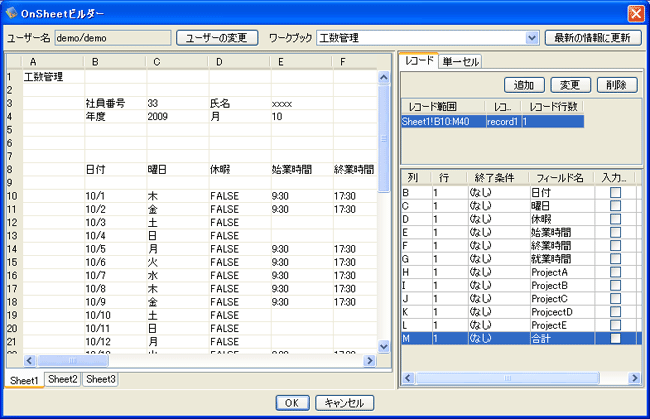
Task: Click the field list scroll right arrow
Action: pos(633,379)
